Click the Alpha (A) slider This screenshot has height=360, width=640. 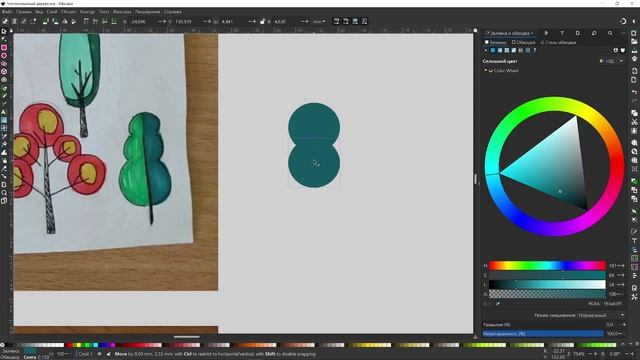(x=547, y=294)
